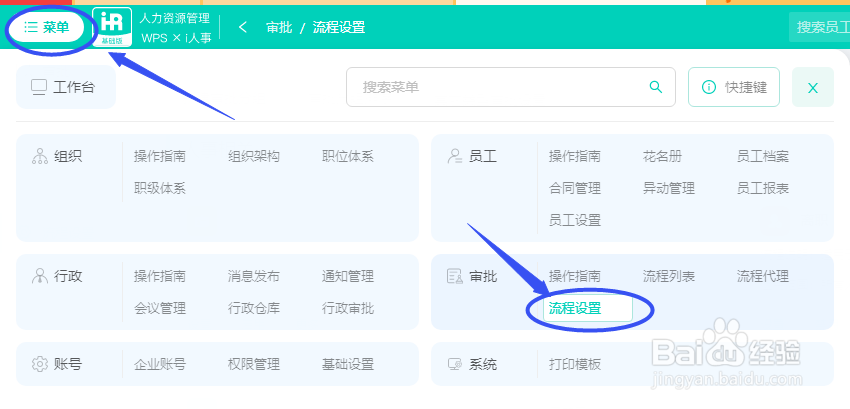Screen dimensions: 850x409
Task: Go to 权限管理 under 账号
Action: pyautogui.click(x=254, y=364)
